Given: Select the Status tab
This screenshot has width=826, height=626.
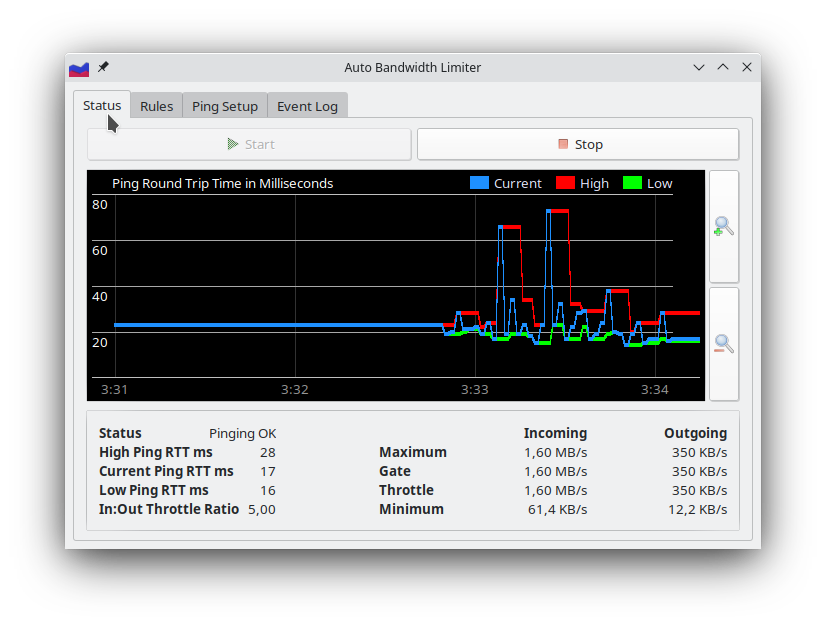Looking at the screenshot, I should (x=101, y=104).
